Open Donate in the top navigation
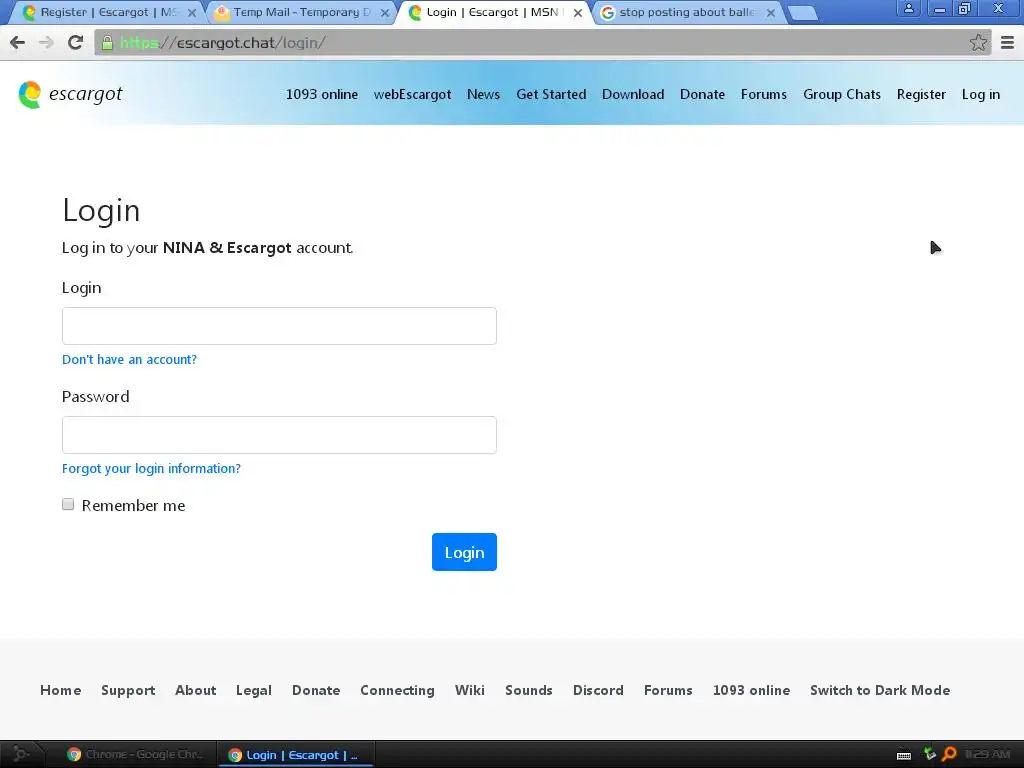The image size is (1024, 768). pyautogui.click(x=702, y=95)
